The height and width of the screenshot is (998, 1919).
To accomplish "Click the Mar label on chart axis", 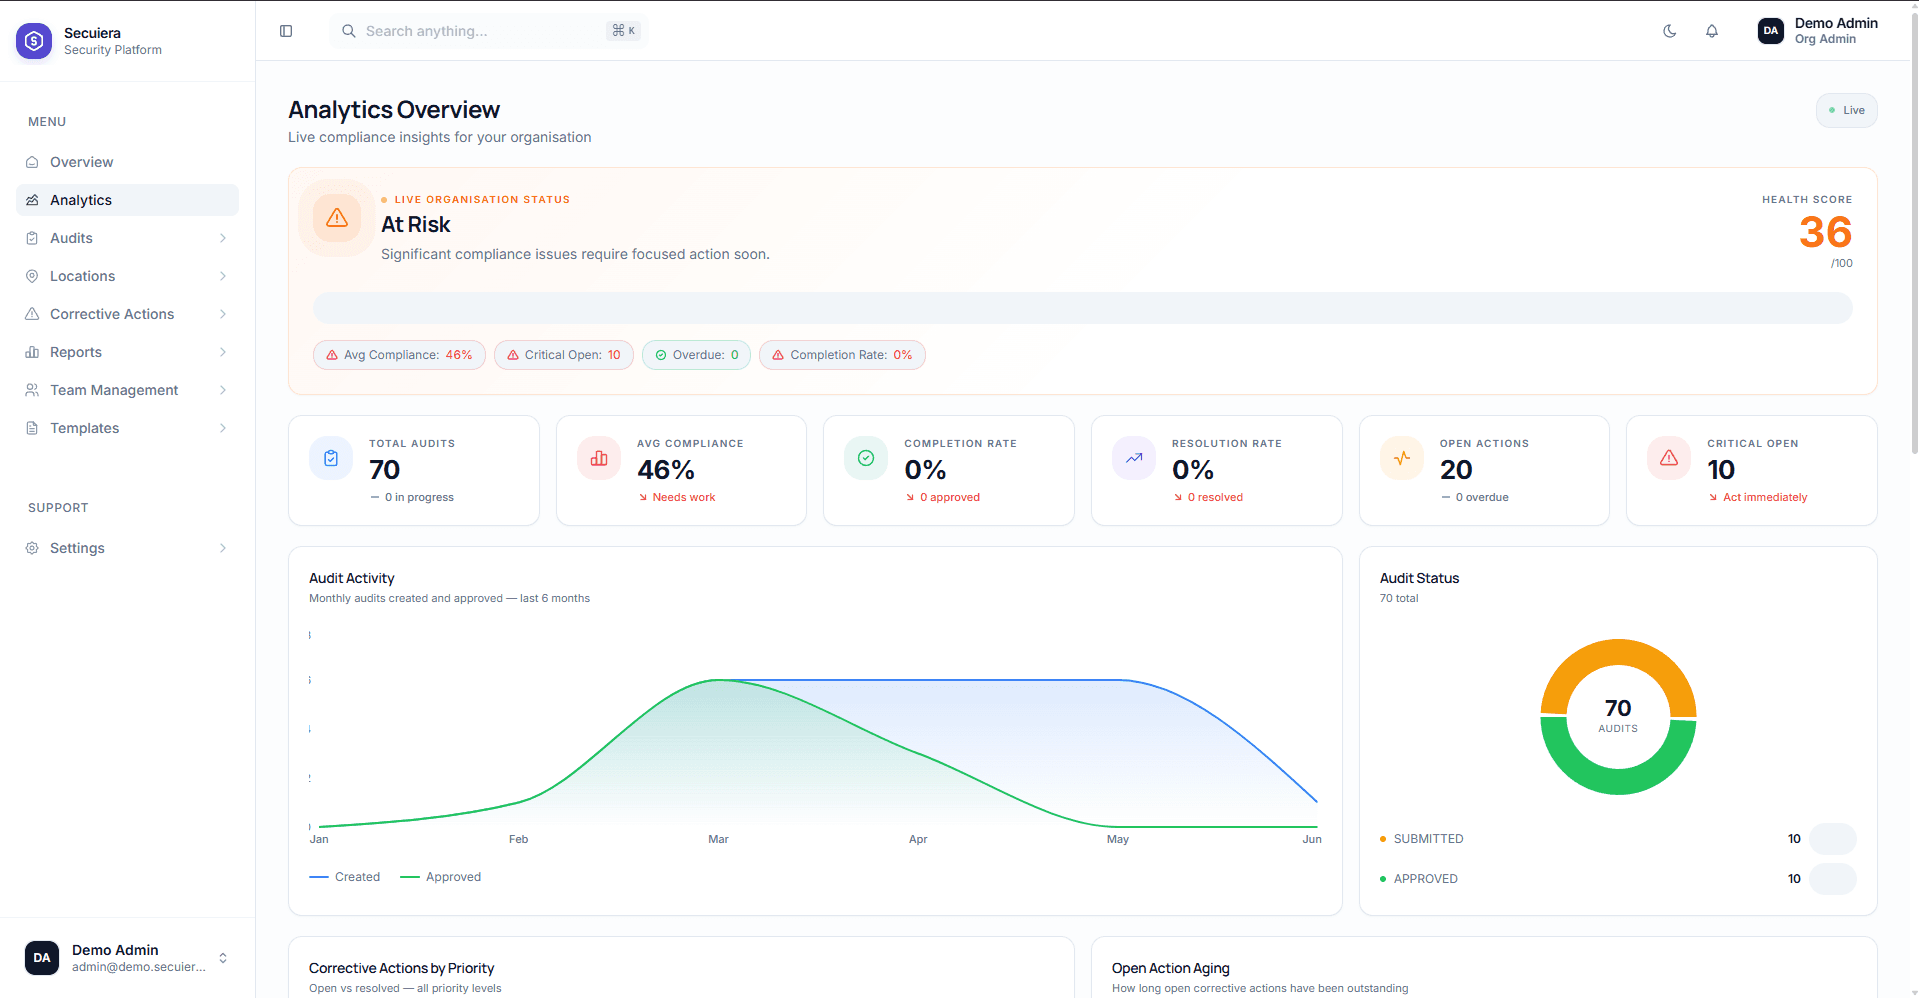I will tap(718, 839).
